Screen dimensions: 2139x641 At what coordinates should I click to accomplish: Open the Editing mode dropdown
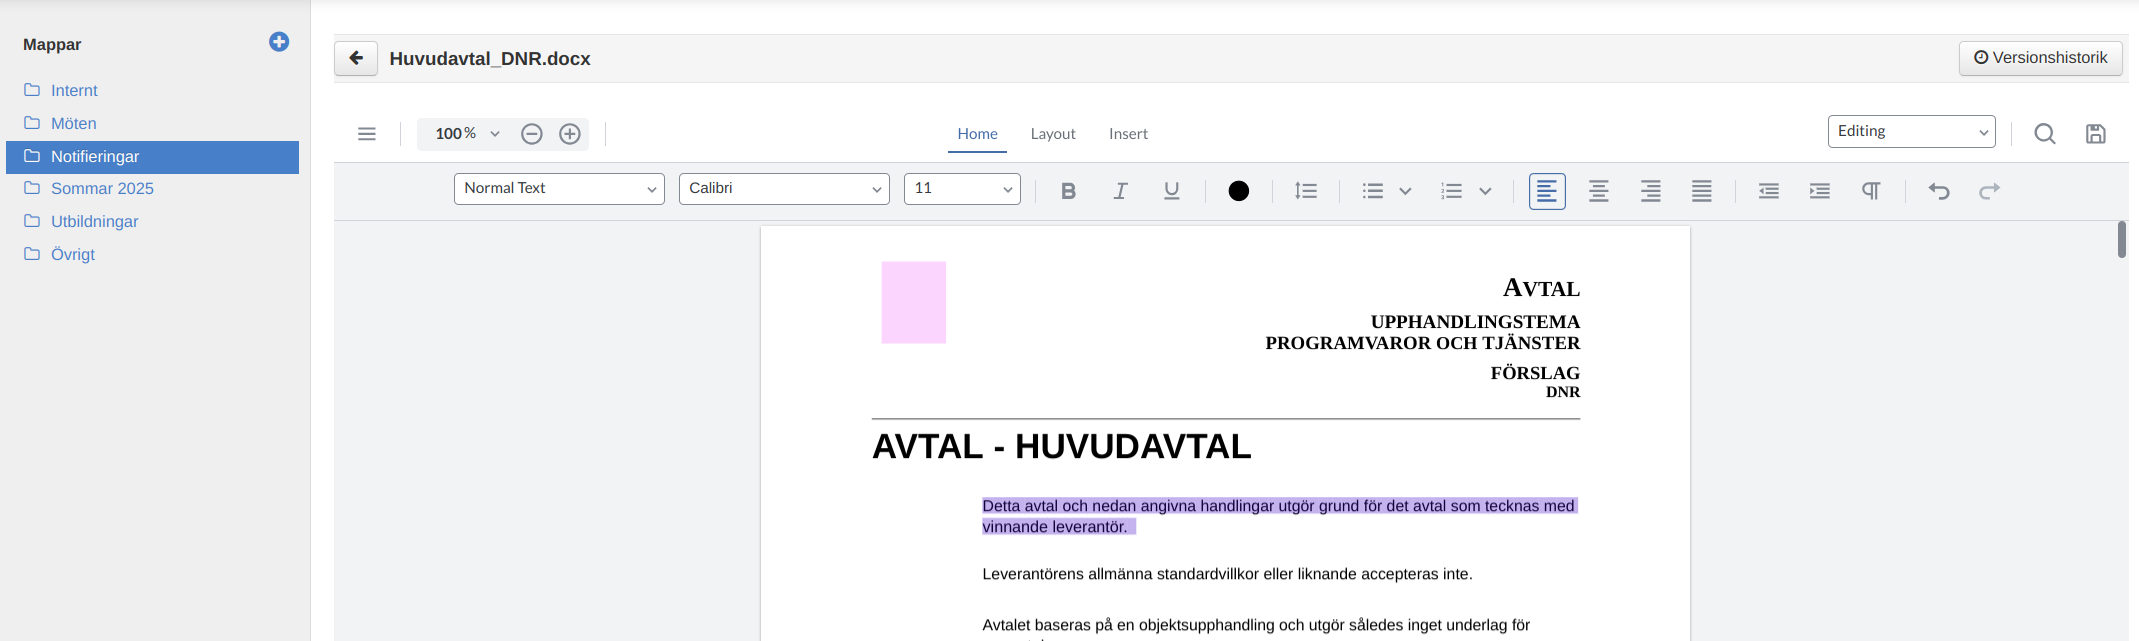pos(1911,132)
